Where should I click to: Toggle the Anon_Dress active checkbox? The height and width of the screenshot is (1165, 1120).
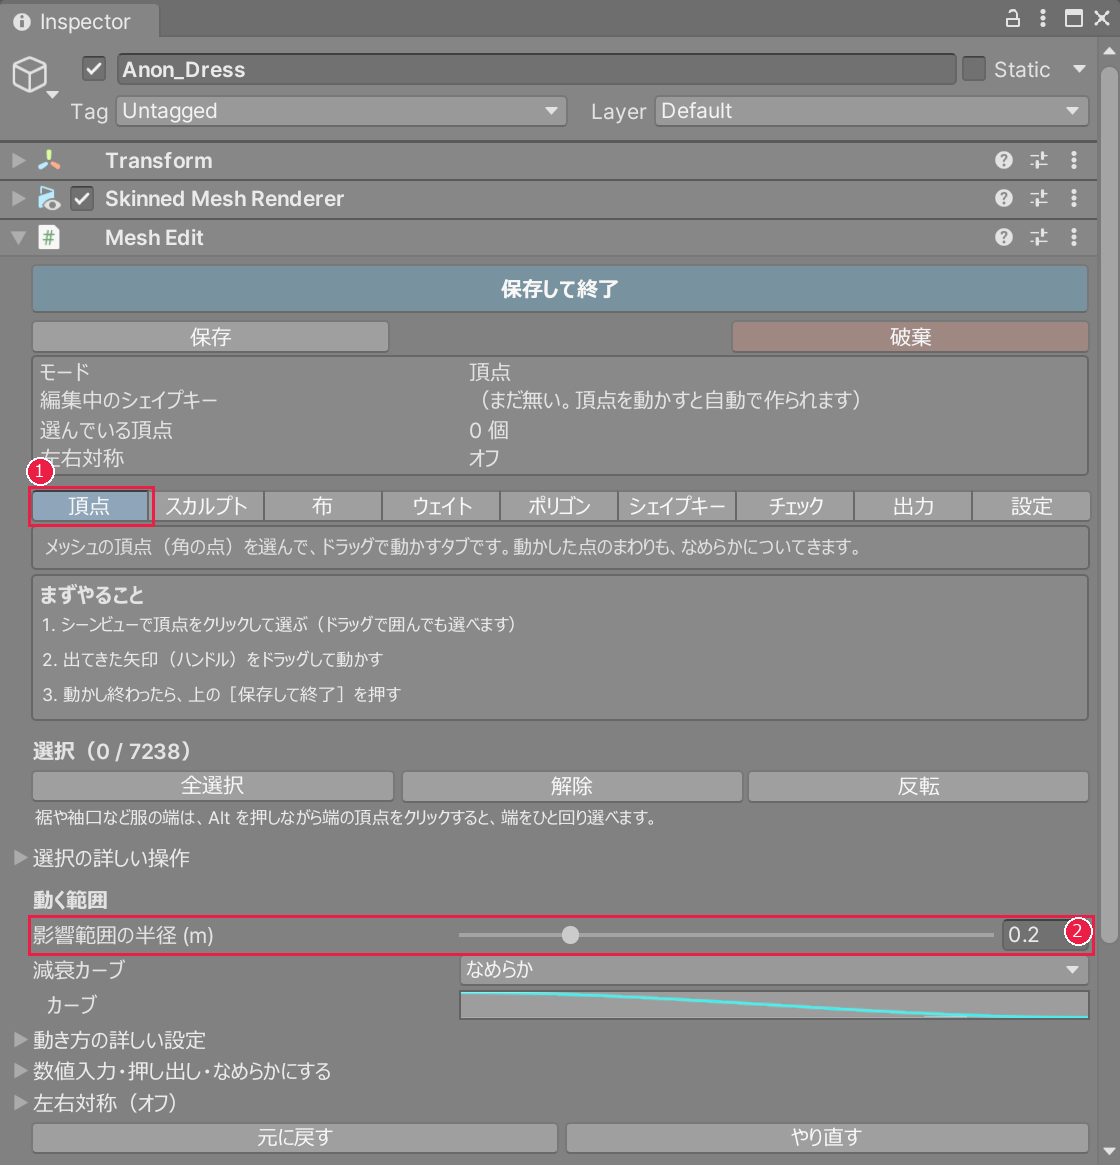coord(94,69)
